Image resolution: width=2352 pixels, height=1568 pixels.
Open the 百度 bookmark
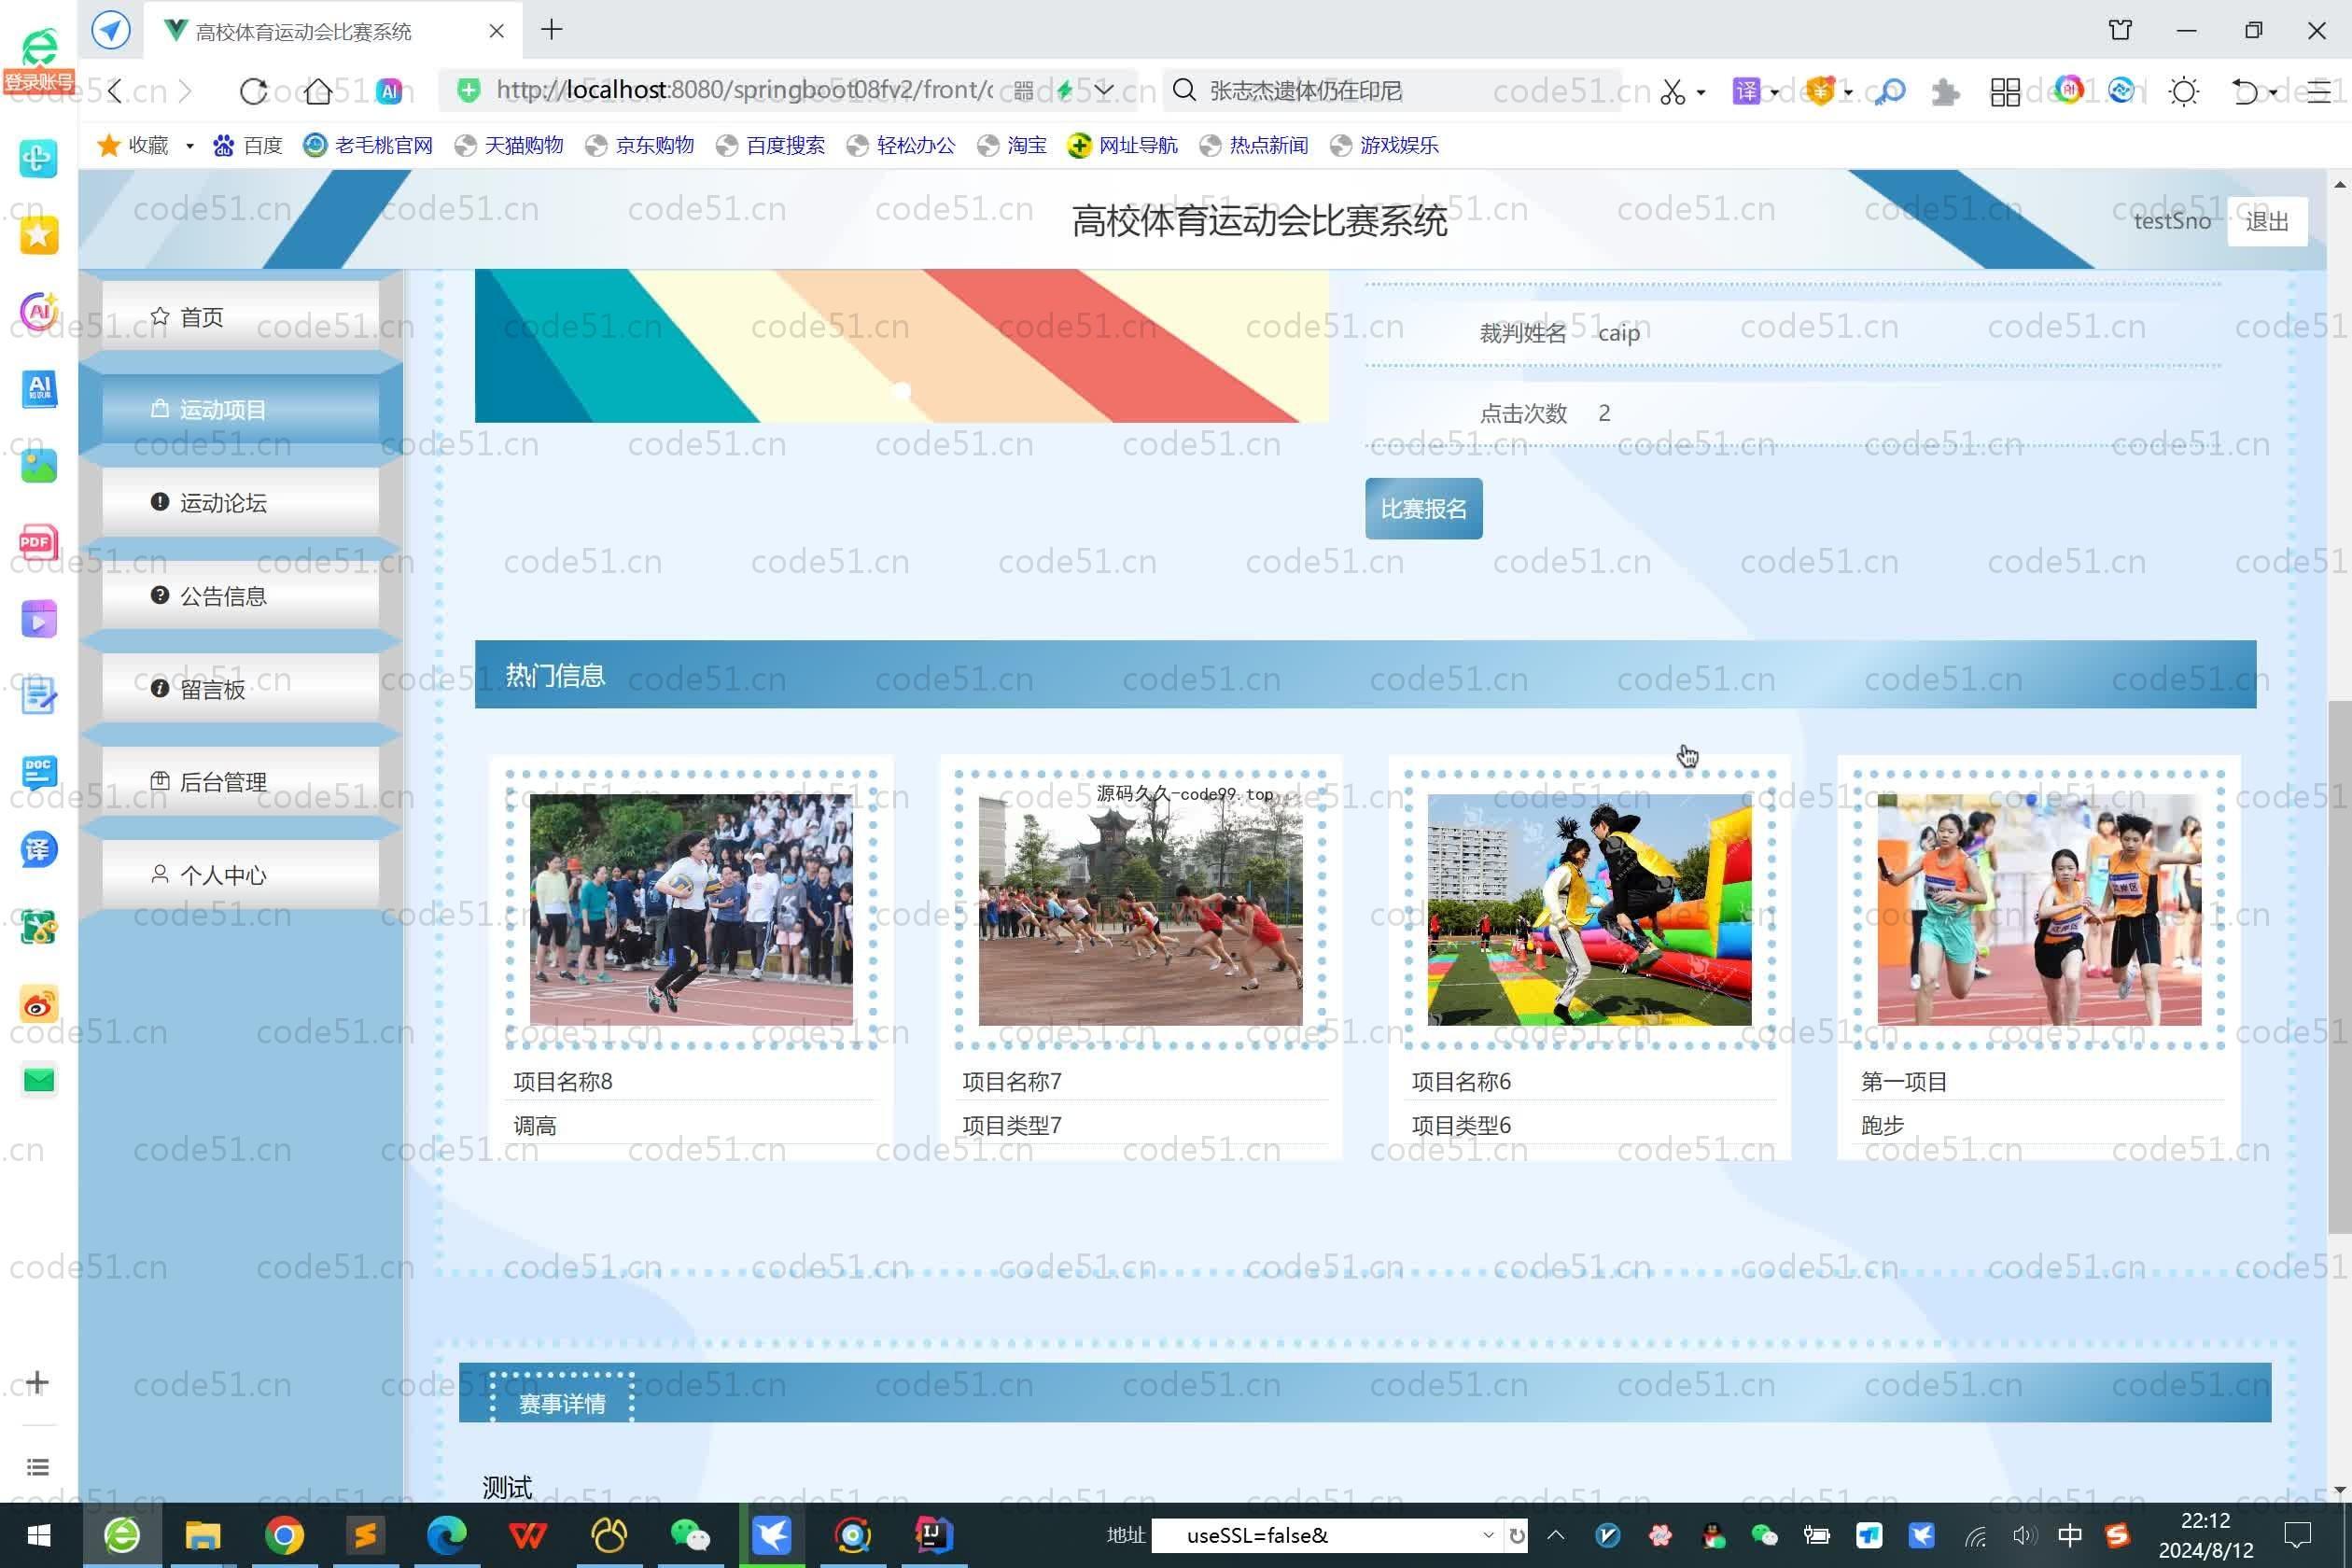point(248,146)
